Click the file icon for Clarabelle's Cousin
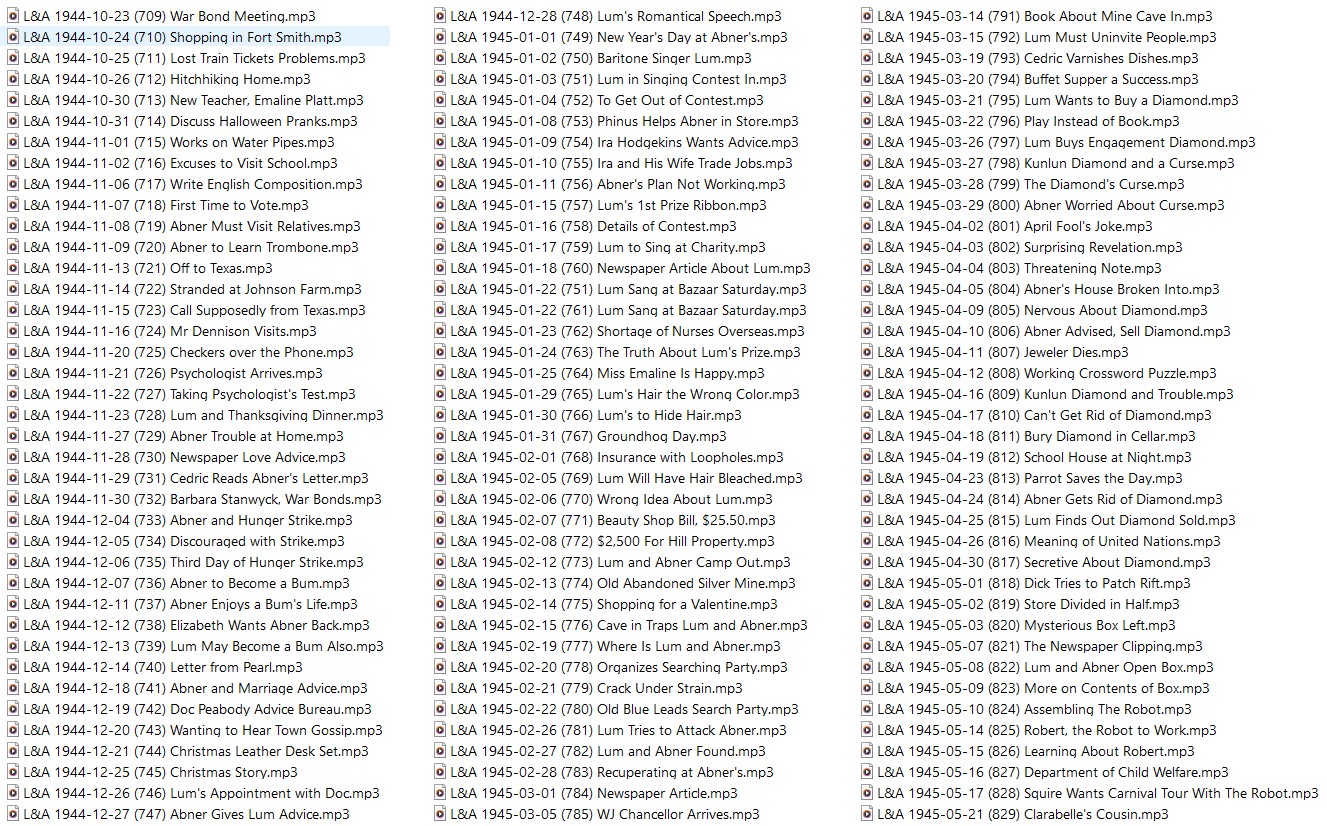1327x826 pixels. click(867, 814)
